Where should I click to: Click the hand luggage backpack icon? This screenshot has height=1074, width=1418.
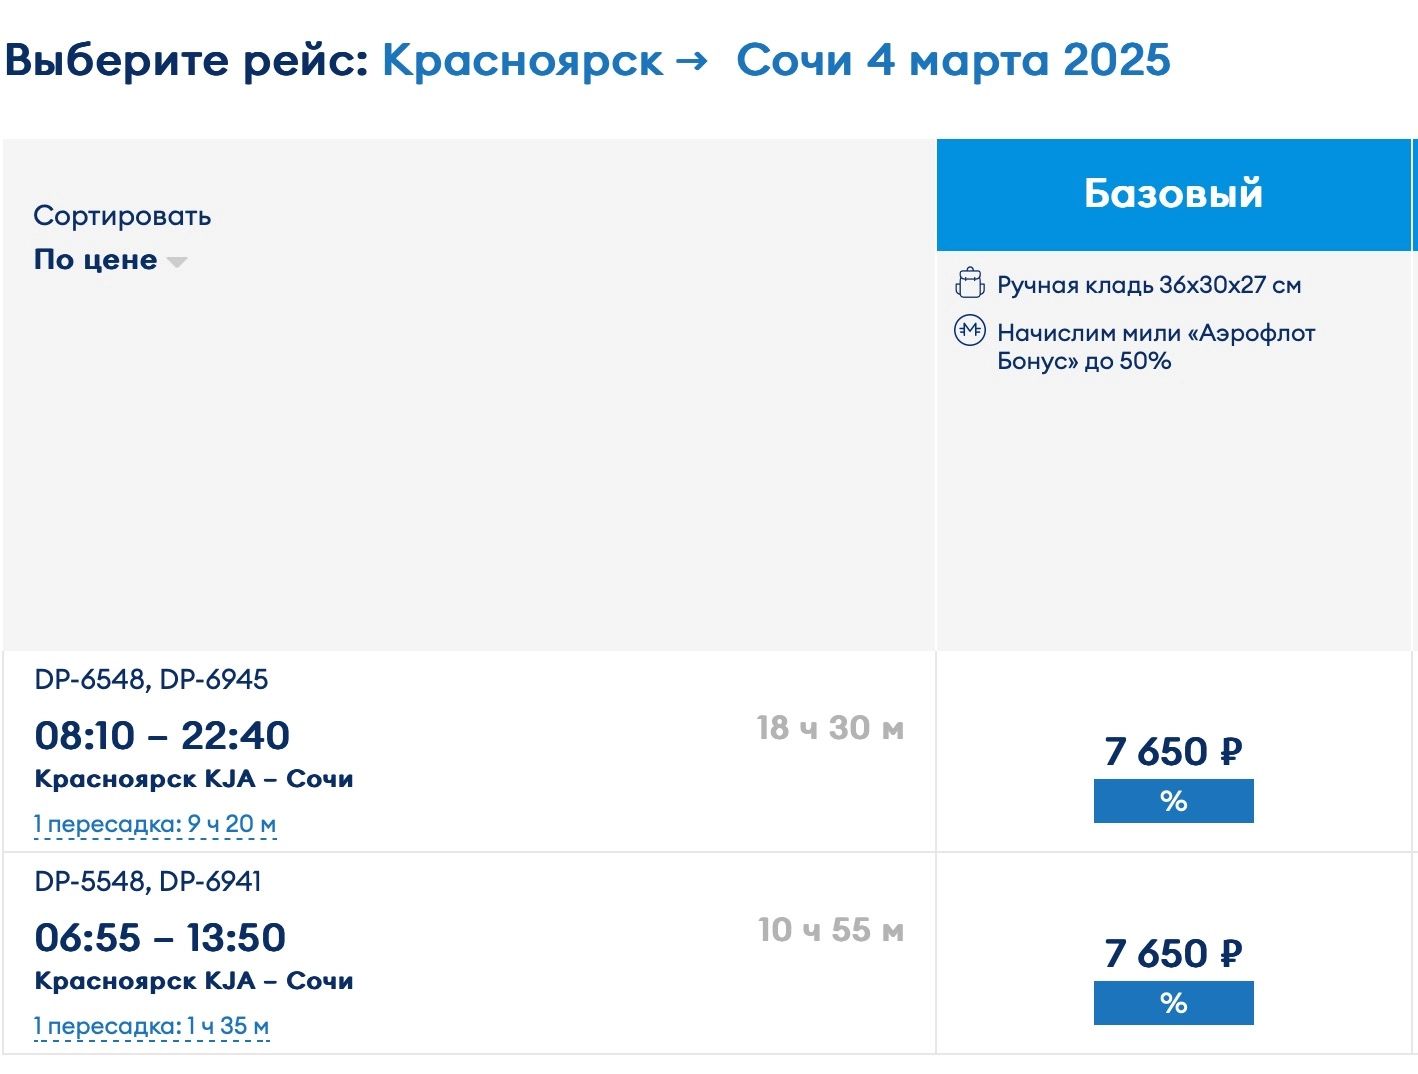[969, 284]
